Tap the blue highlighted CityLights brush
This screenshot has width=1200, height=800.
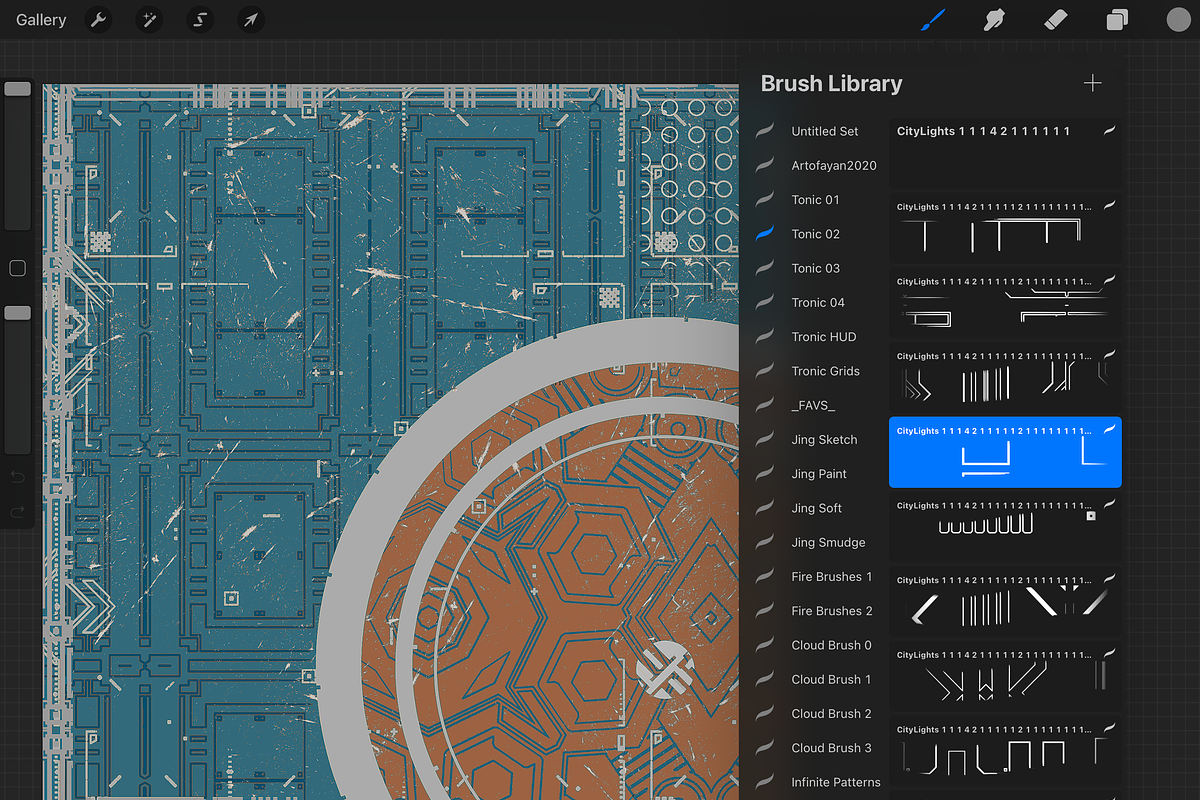pos(1005,452)
